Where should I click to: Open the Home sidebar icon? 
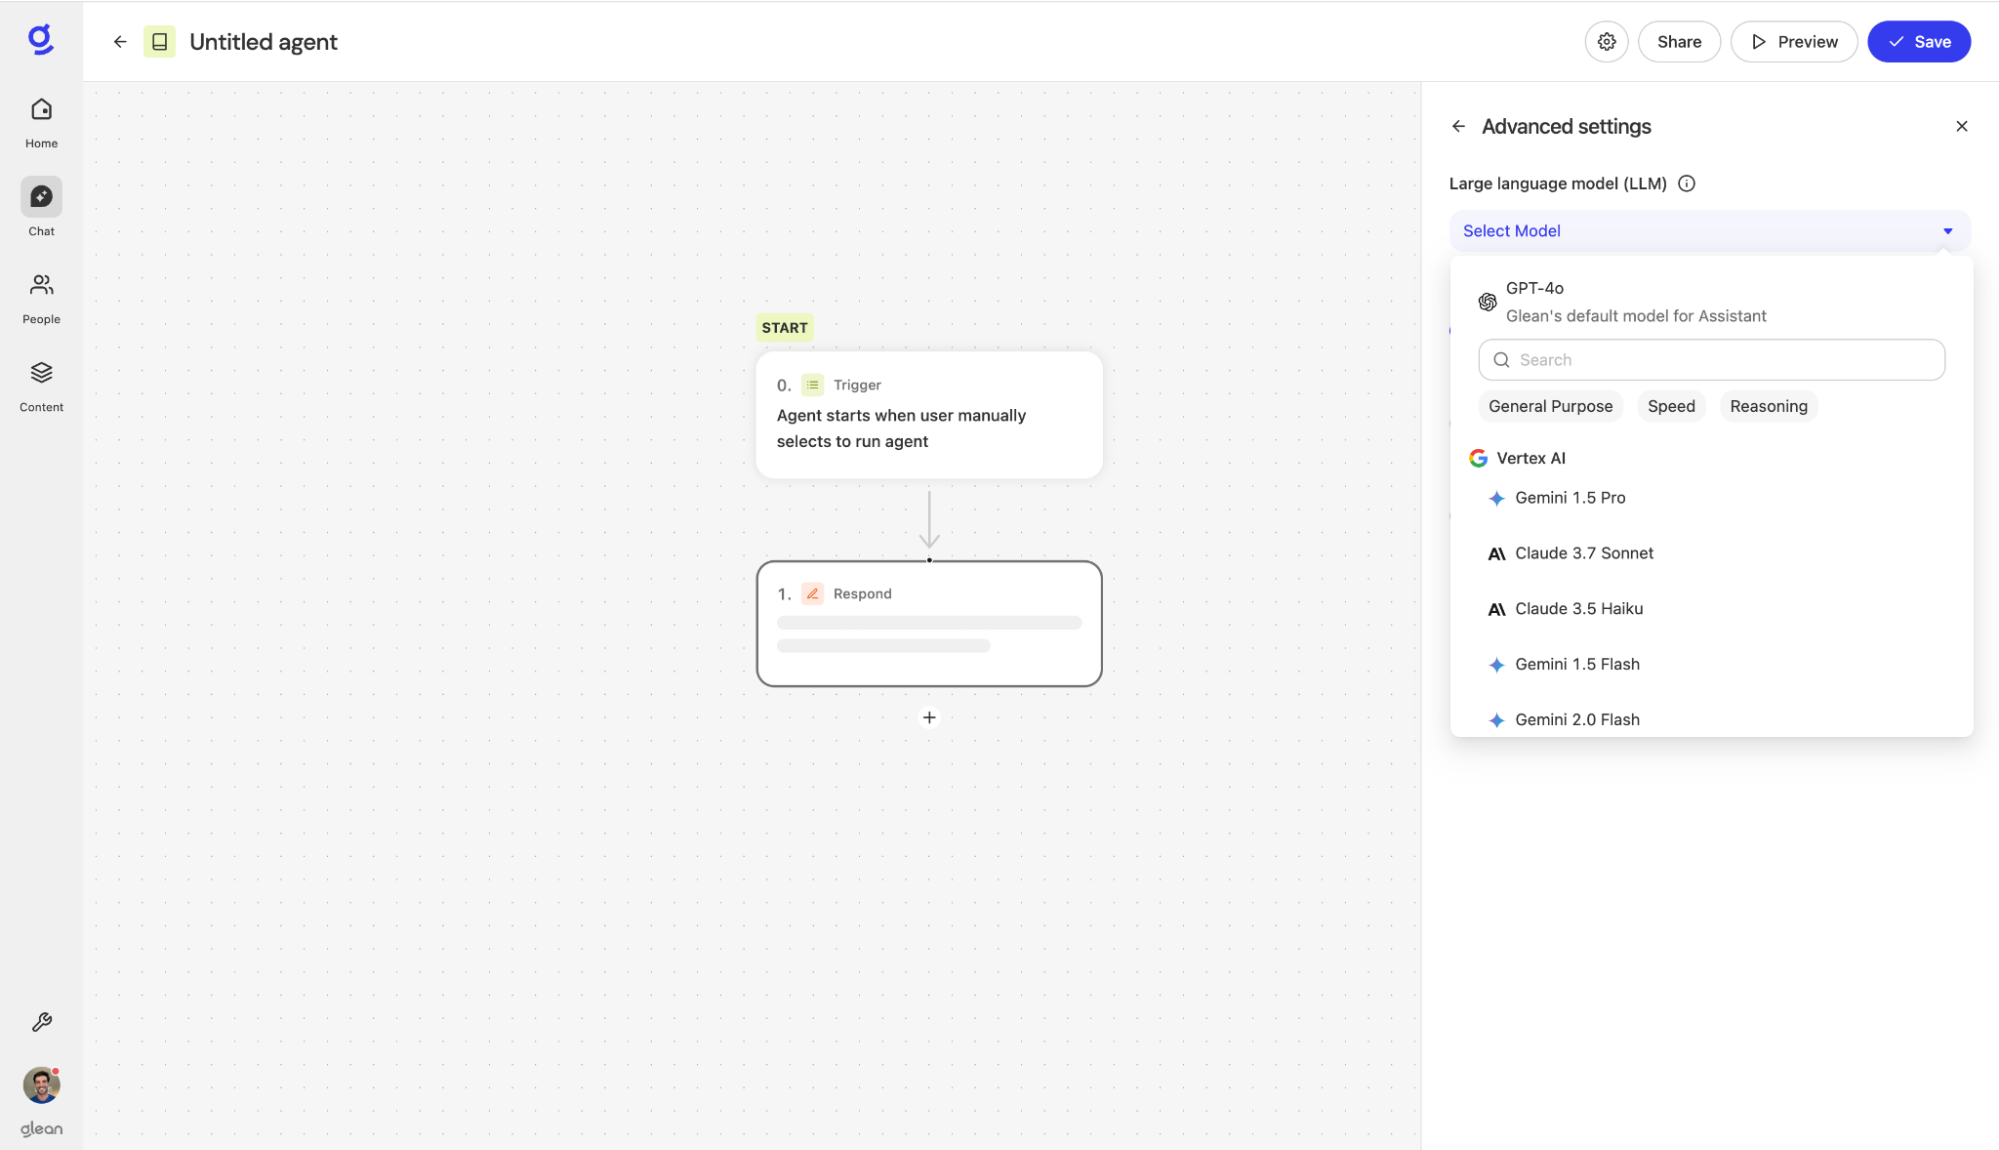41,110
